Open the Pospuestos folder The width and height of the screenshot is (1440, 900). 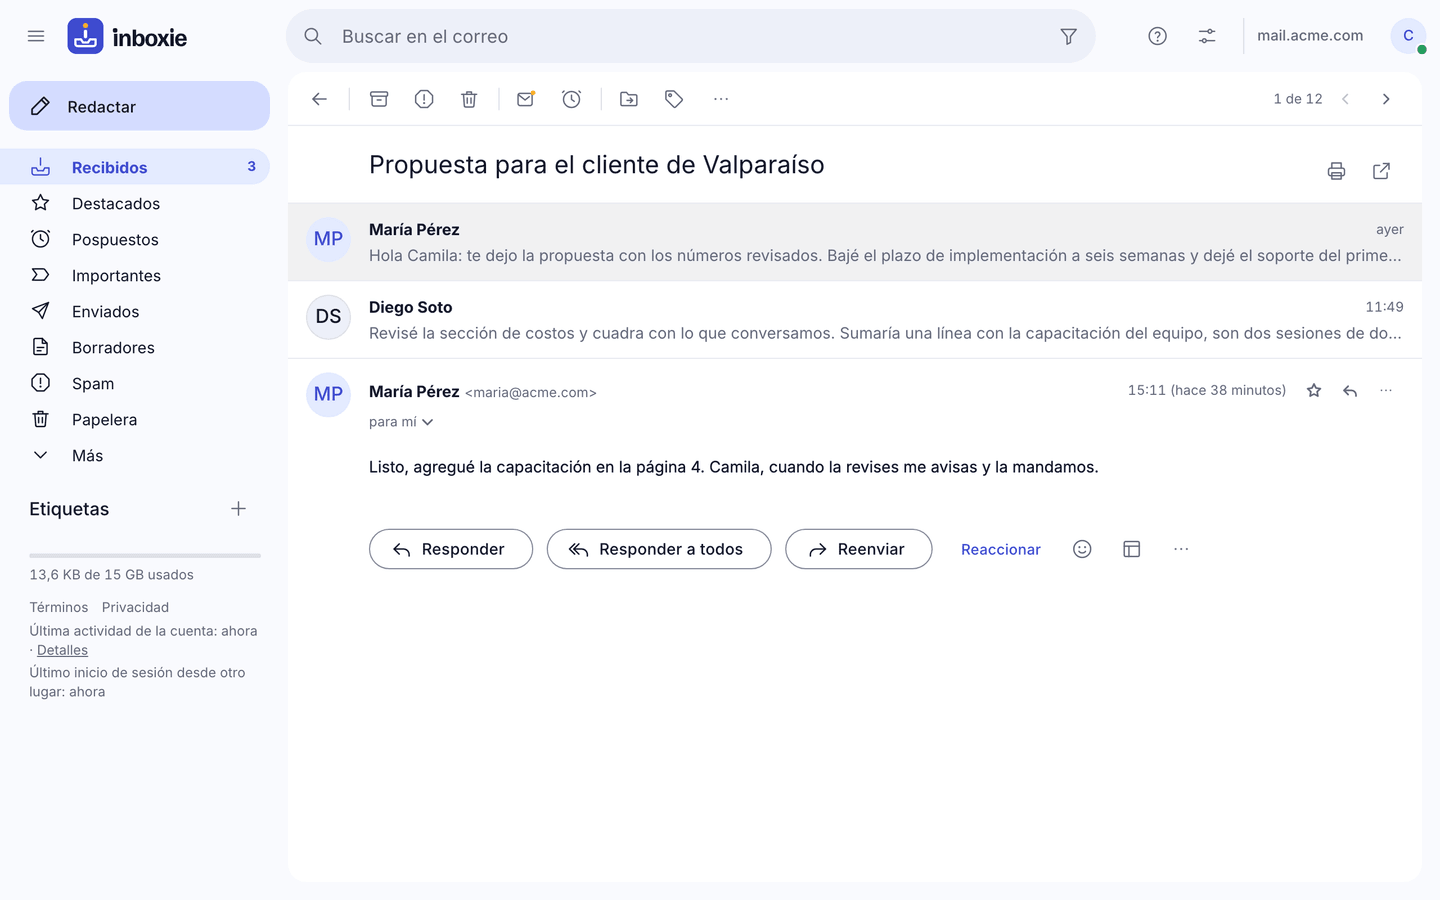tap(135, 240)
